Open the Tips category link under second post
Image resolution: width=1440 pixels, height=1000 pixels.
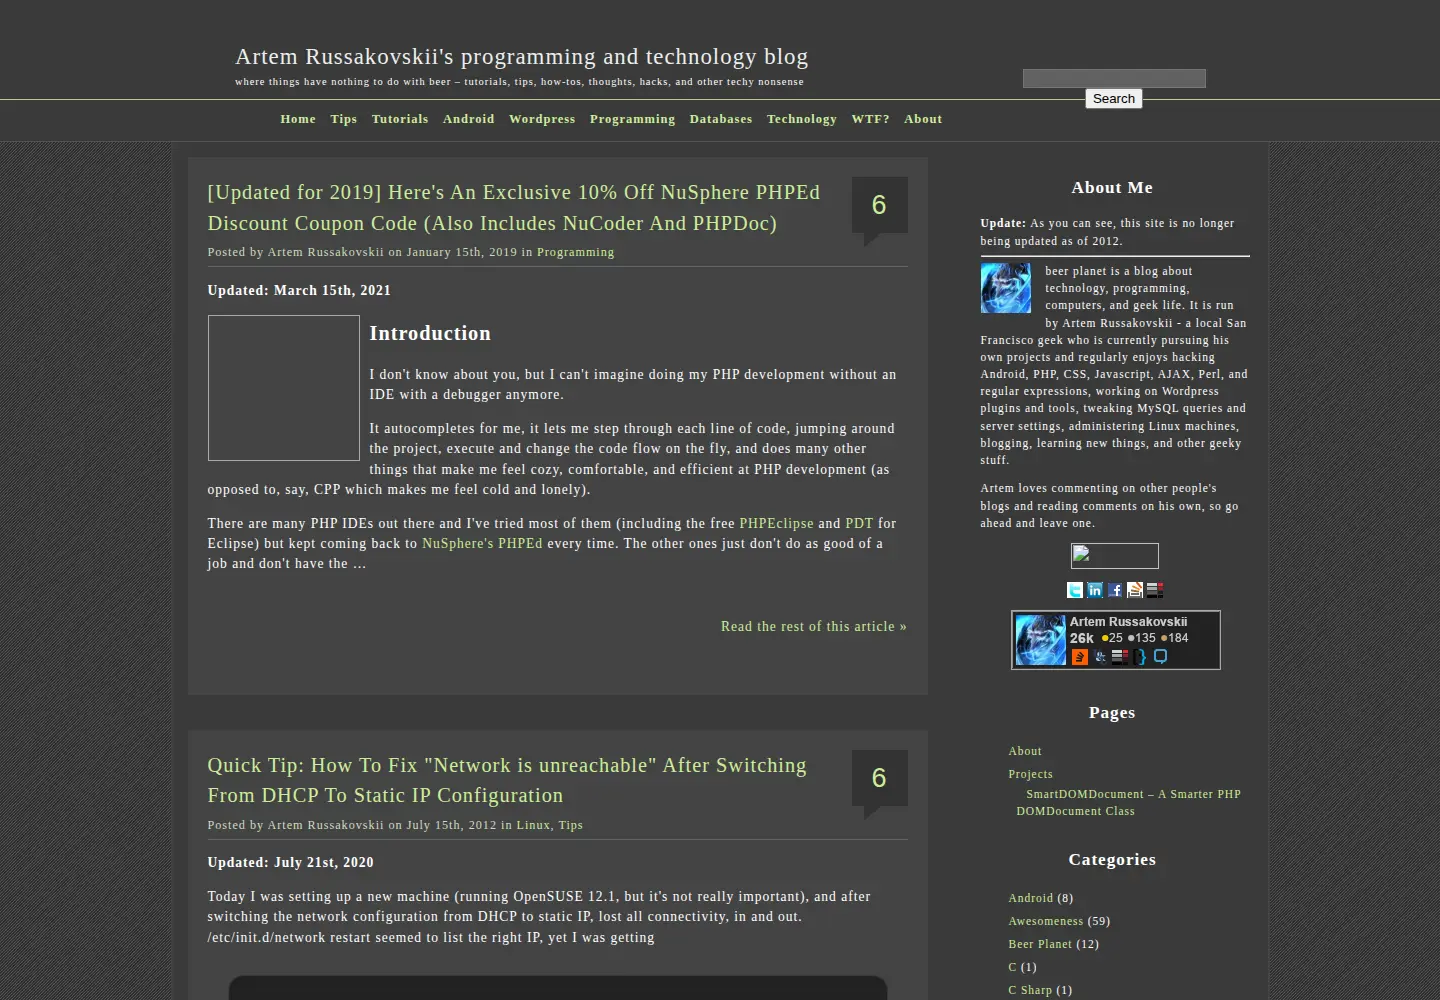coord(571,825)
